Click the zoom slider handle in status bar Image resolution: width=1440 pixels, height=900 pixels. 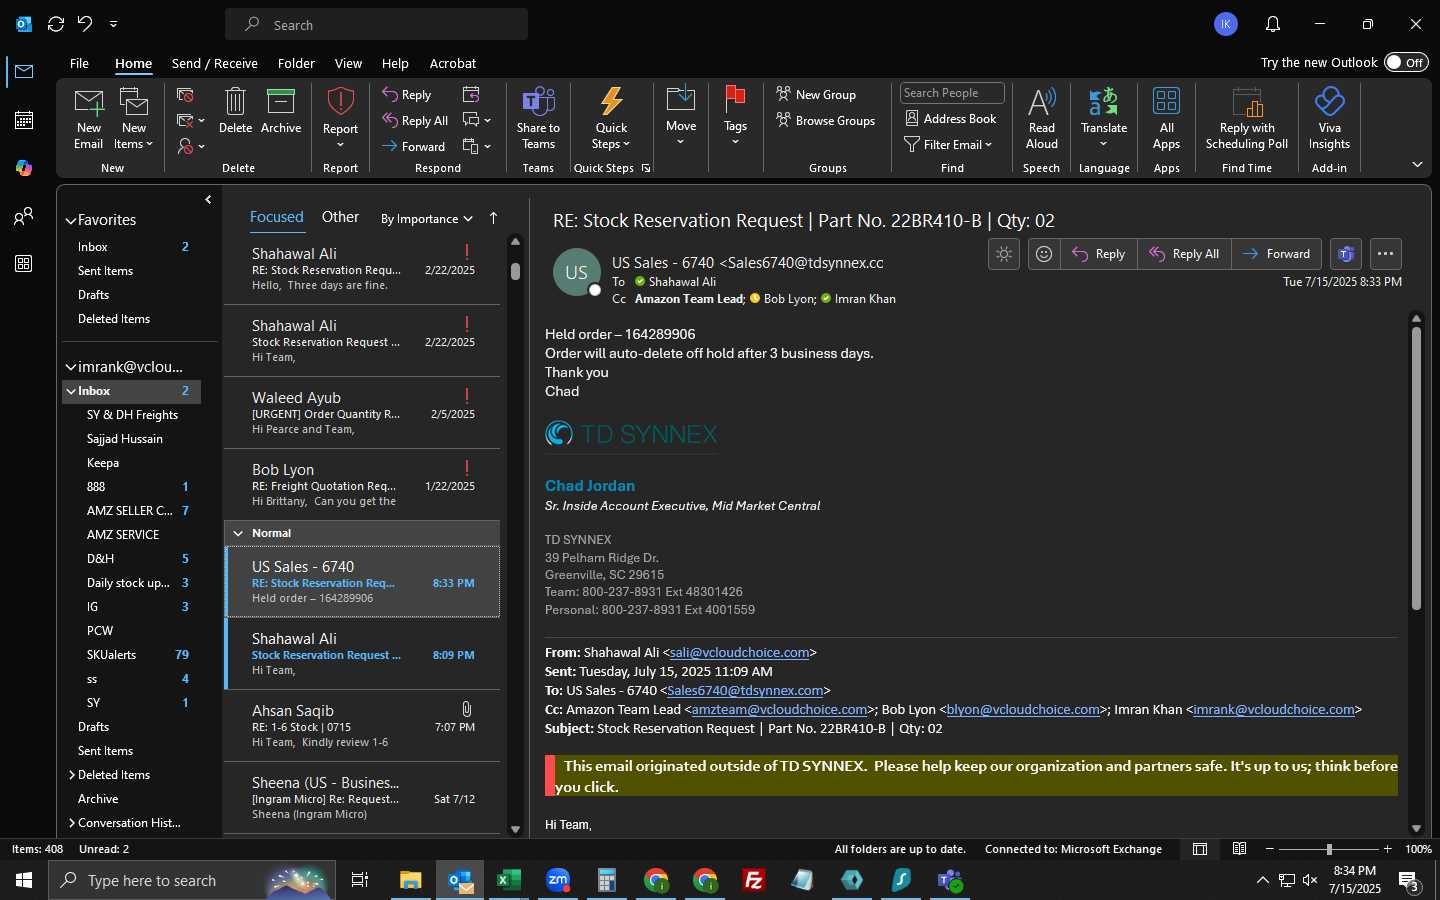click(x=1329, y=849)
